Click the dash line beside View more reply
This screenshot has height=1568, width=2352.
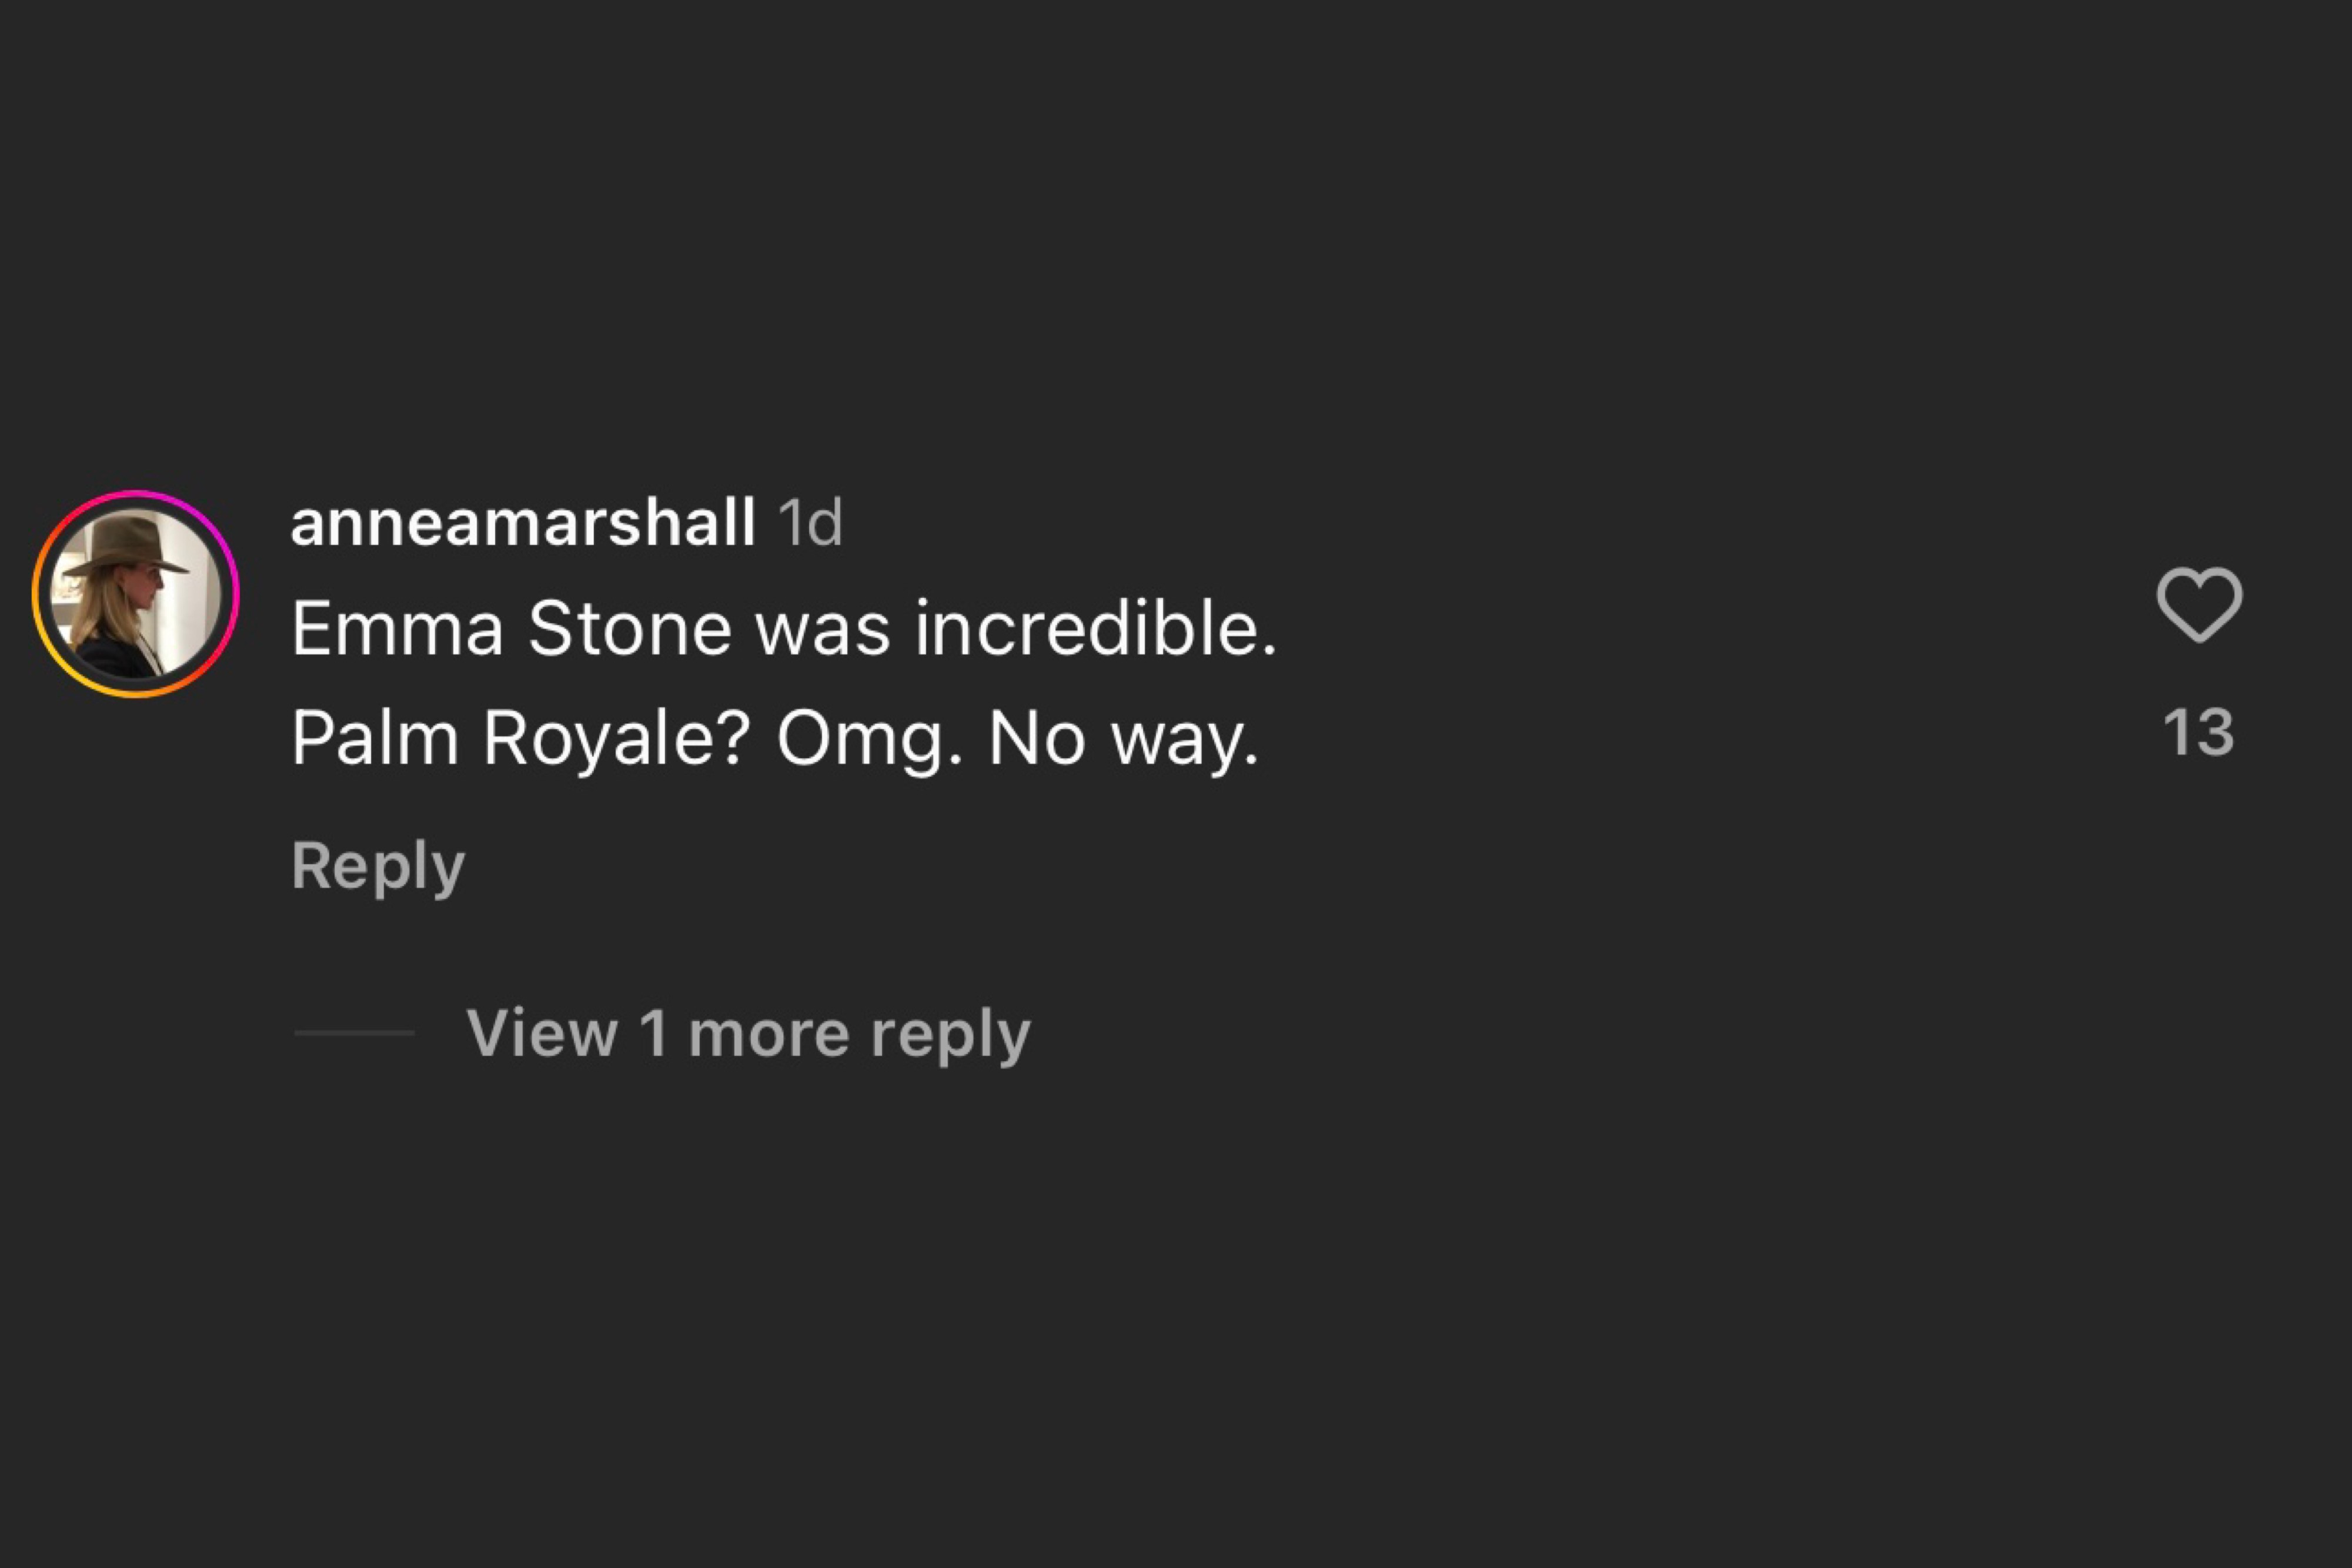coord(354,1032)
